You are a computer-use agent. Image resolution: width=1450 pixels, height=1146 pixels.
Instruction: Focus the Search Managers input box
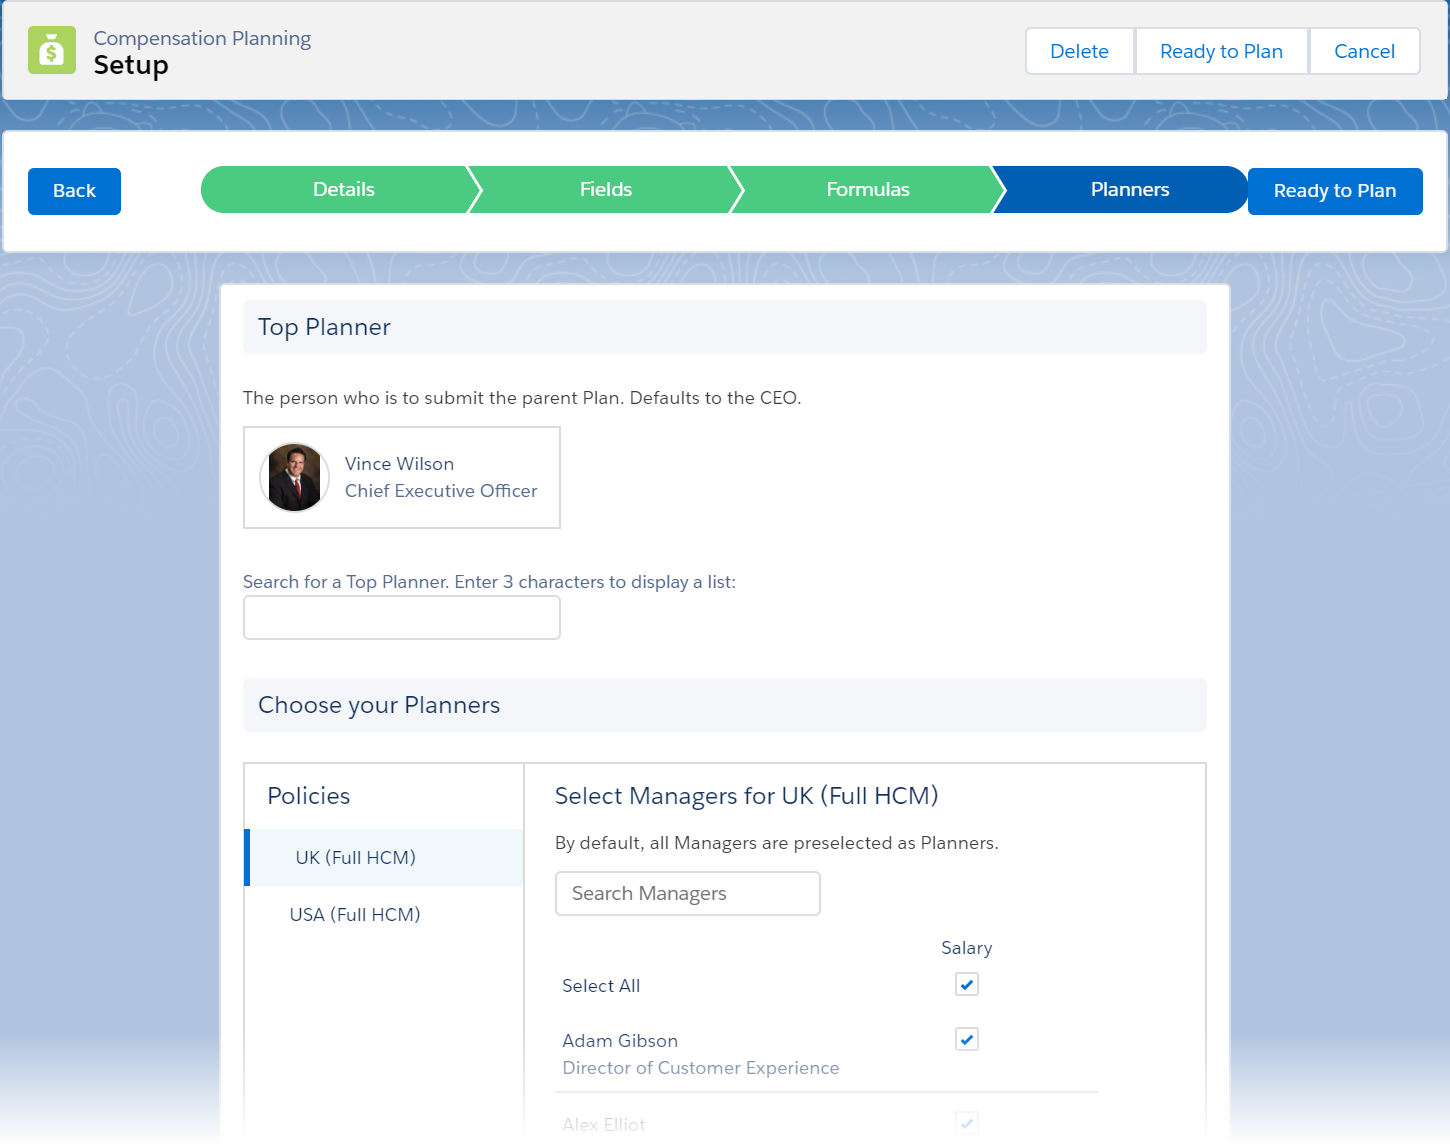coord(688,894)
